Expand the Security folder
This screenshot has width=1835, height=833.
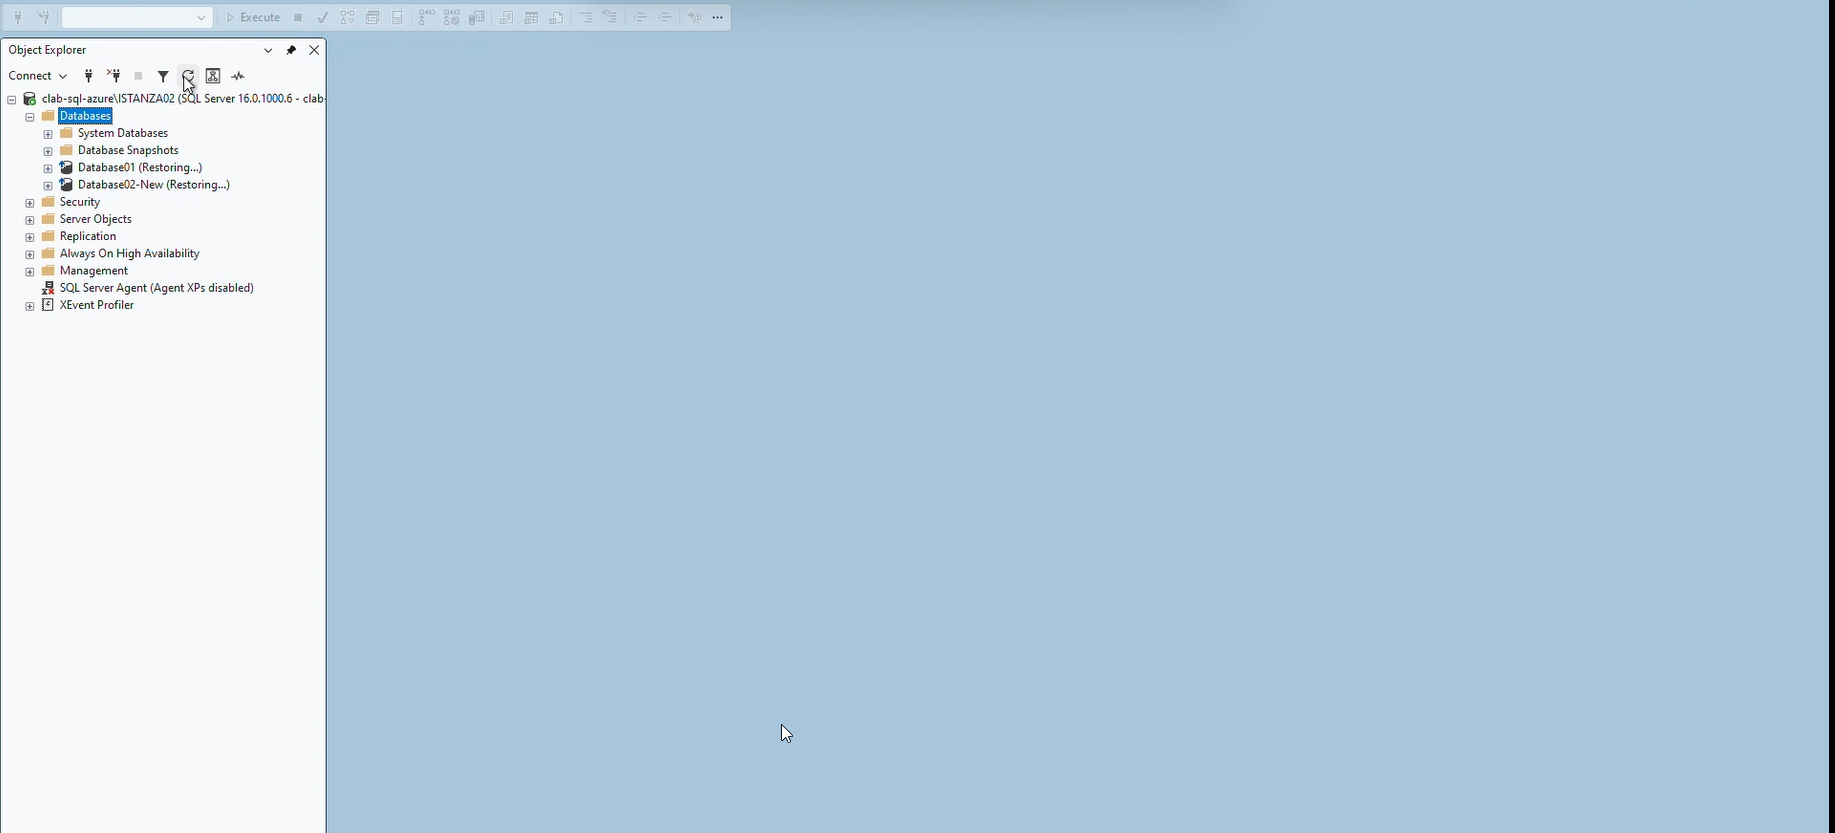tap(30, 203)
